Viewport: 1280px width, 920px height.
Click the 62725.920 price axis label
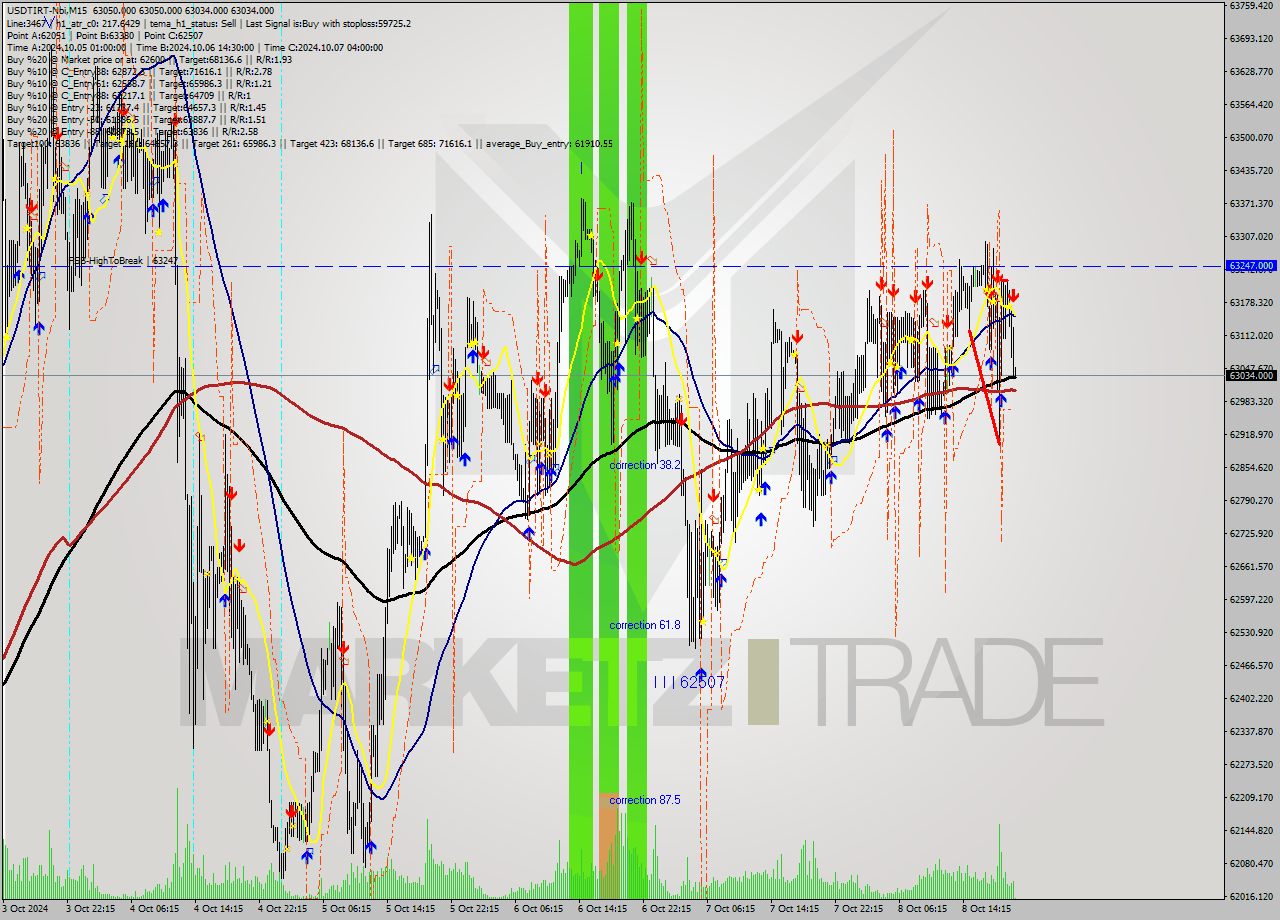pyautogui.click(x=1251, y=533)
